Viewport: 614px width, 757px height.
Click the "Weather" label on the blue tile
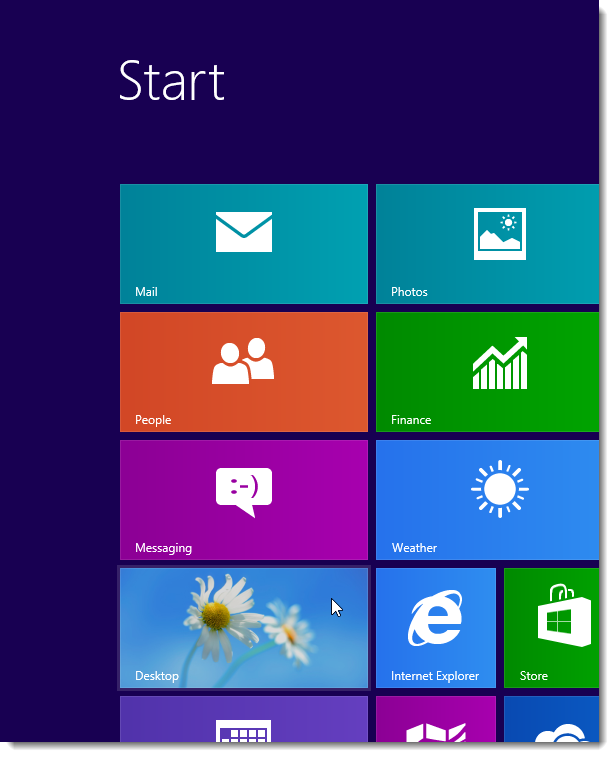click(414, 548)
